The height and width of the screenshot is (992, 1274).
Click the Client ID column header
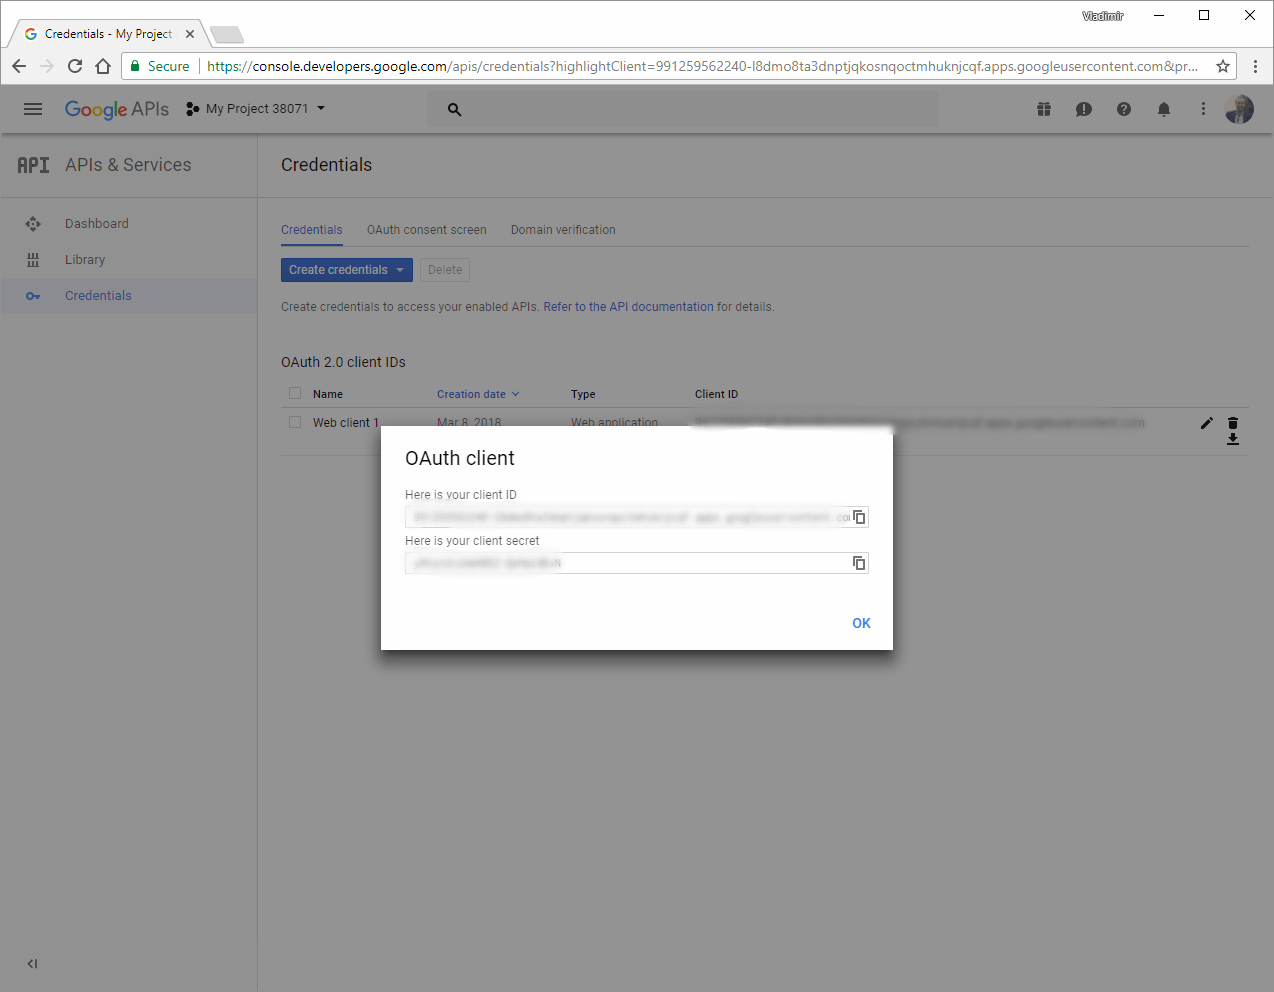(716, 394)
